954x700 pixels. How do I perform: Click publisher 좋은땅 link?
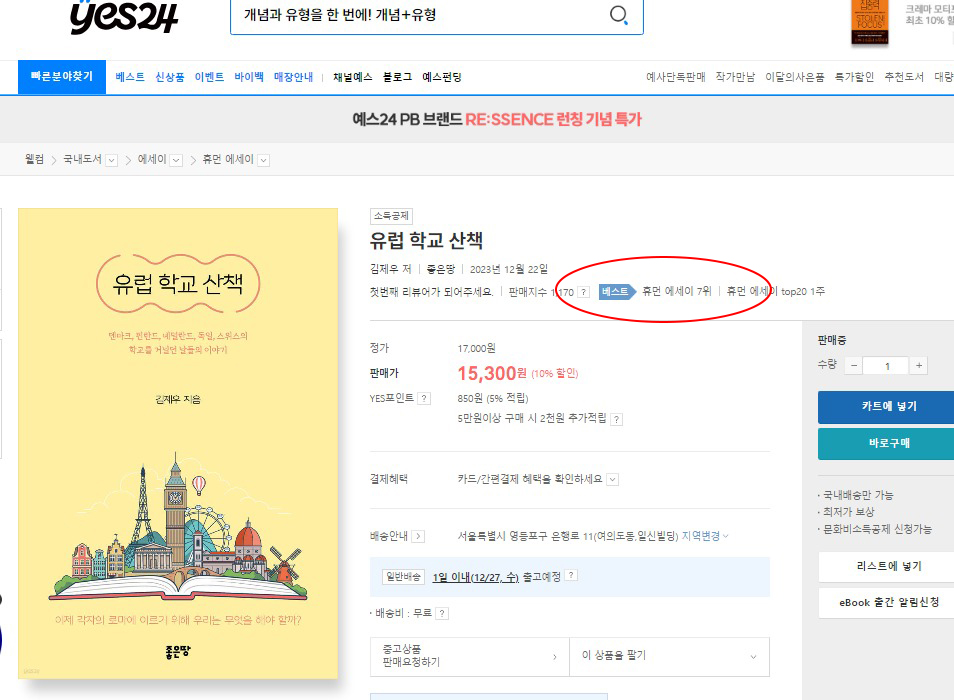440,269
